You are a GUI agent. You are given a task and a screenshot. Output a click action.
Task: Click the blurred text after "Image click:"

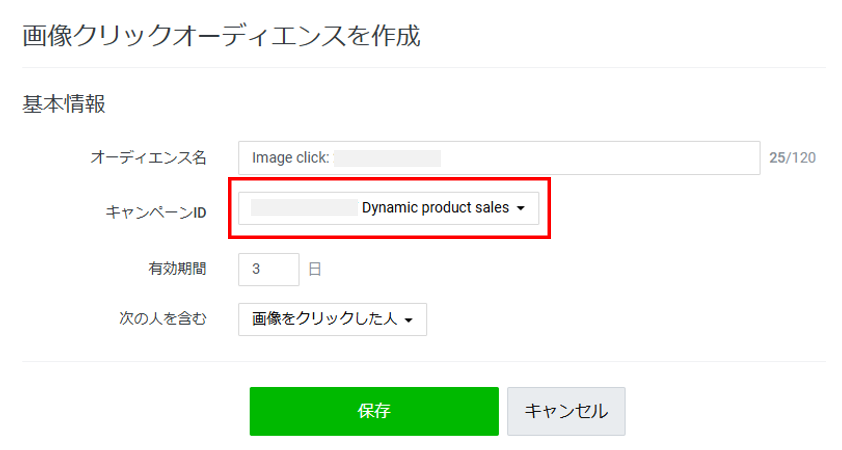click(387, 158)
